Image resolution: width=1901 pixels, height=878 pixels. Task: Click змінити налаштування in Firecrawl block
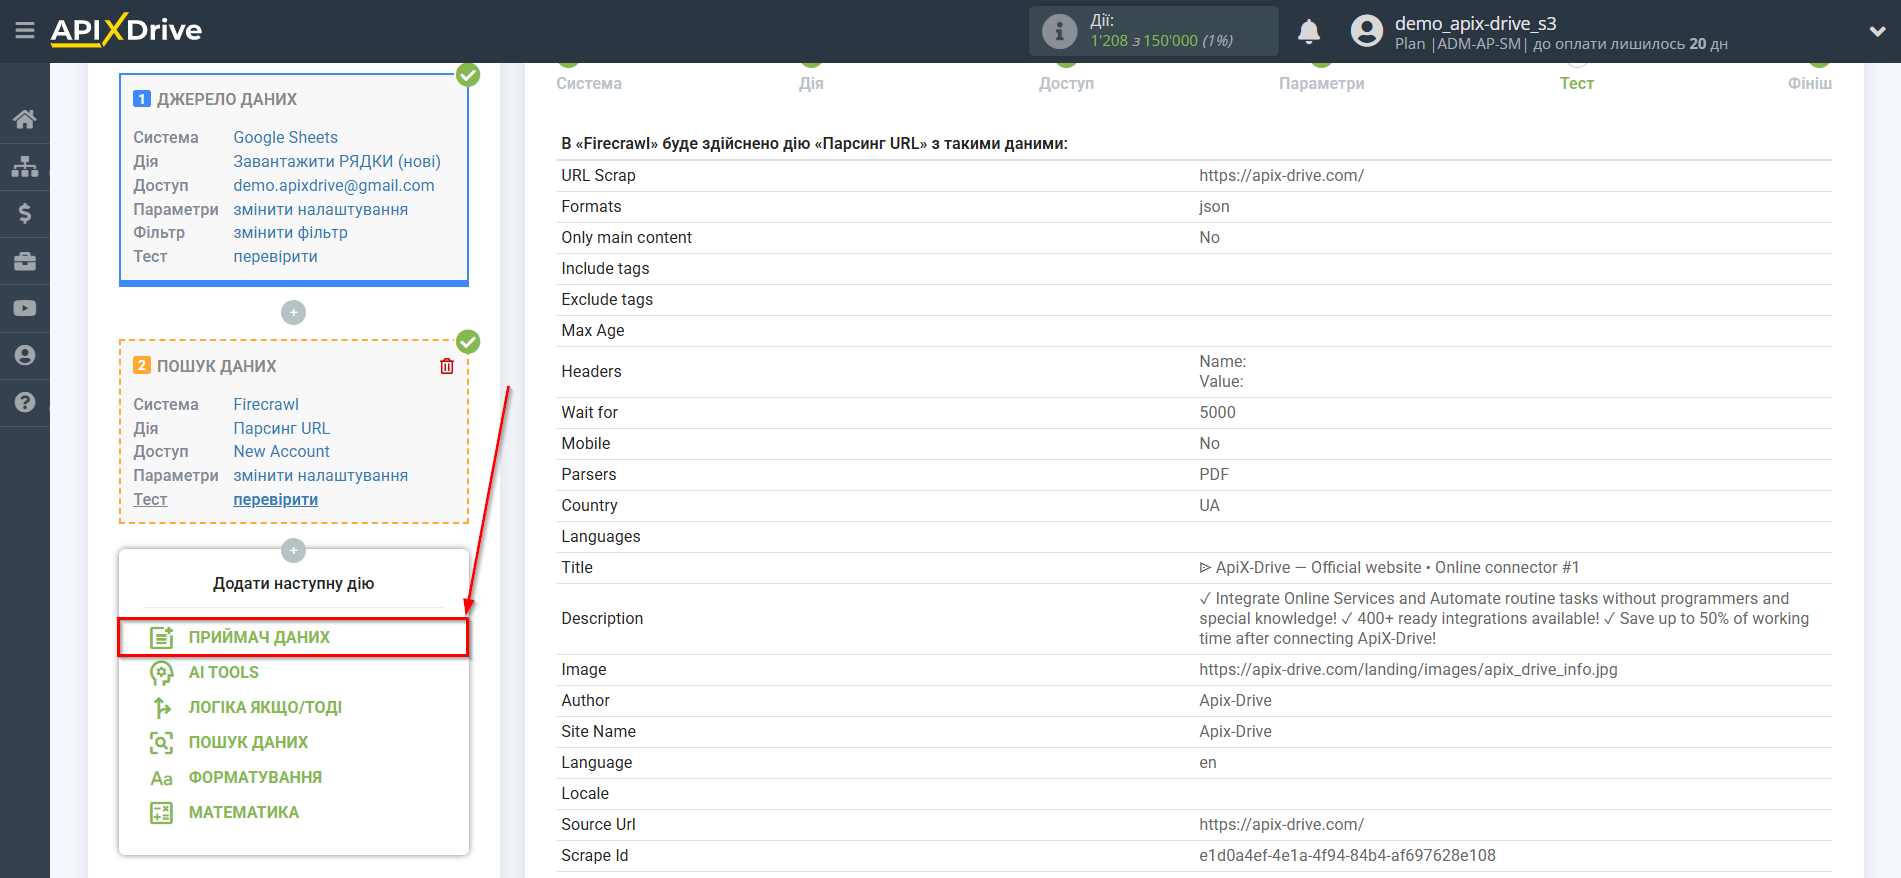320,476
